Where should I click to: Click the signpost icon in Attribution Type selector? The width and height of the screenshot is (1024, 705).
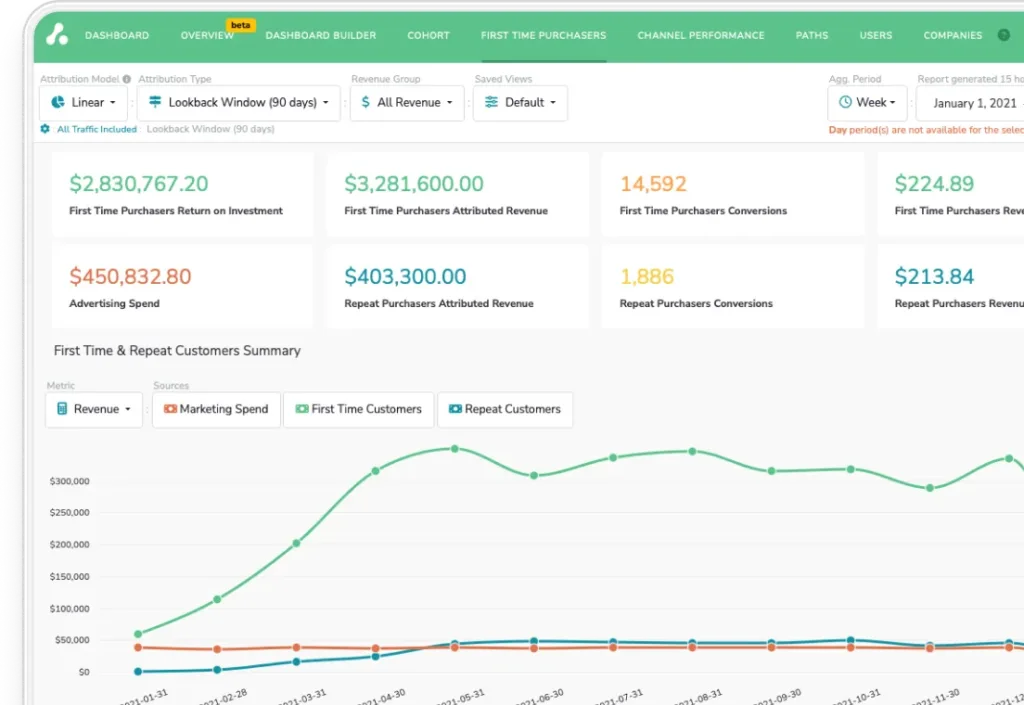click(155, 102)
